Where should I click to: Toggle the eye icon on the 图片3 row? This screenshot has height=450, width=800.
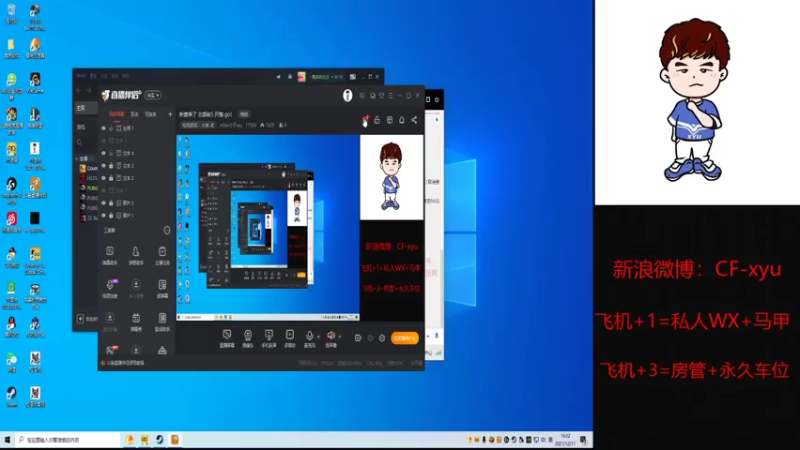click(104, 203)
